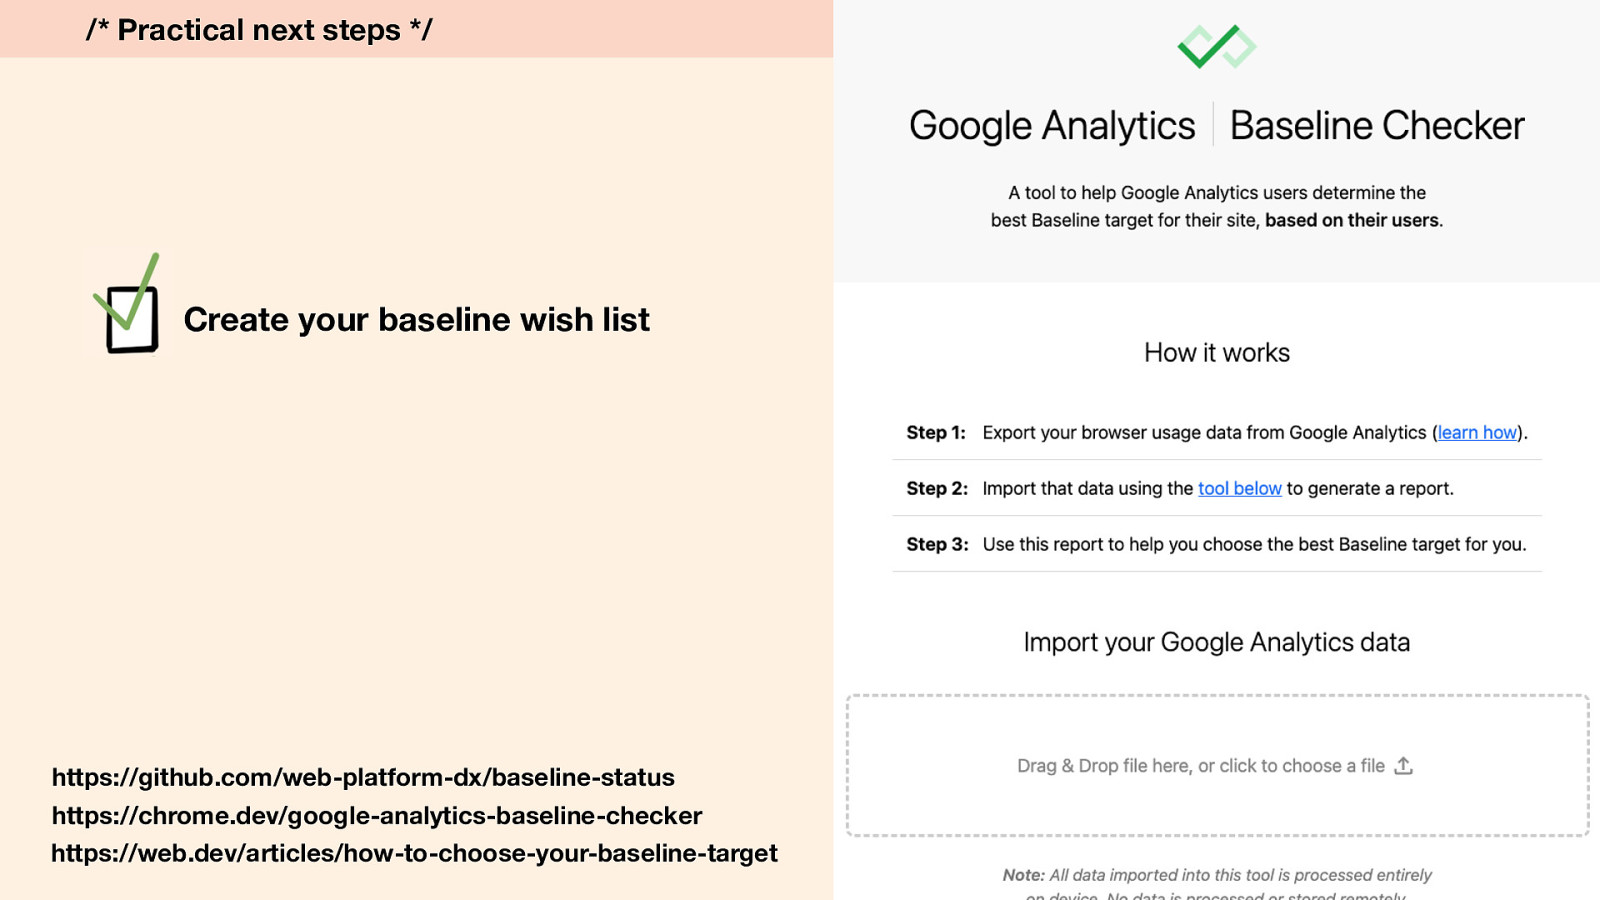The height and width of the screenshot is (900, 1600).
Task: Click the hand-drawn checkbox with green checkmark
Action: click(128, 304)
